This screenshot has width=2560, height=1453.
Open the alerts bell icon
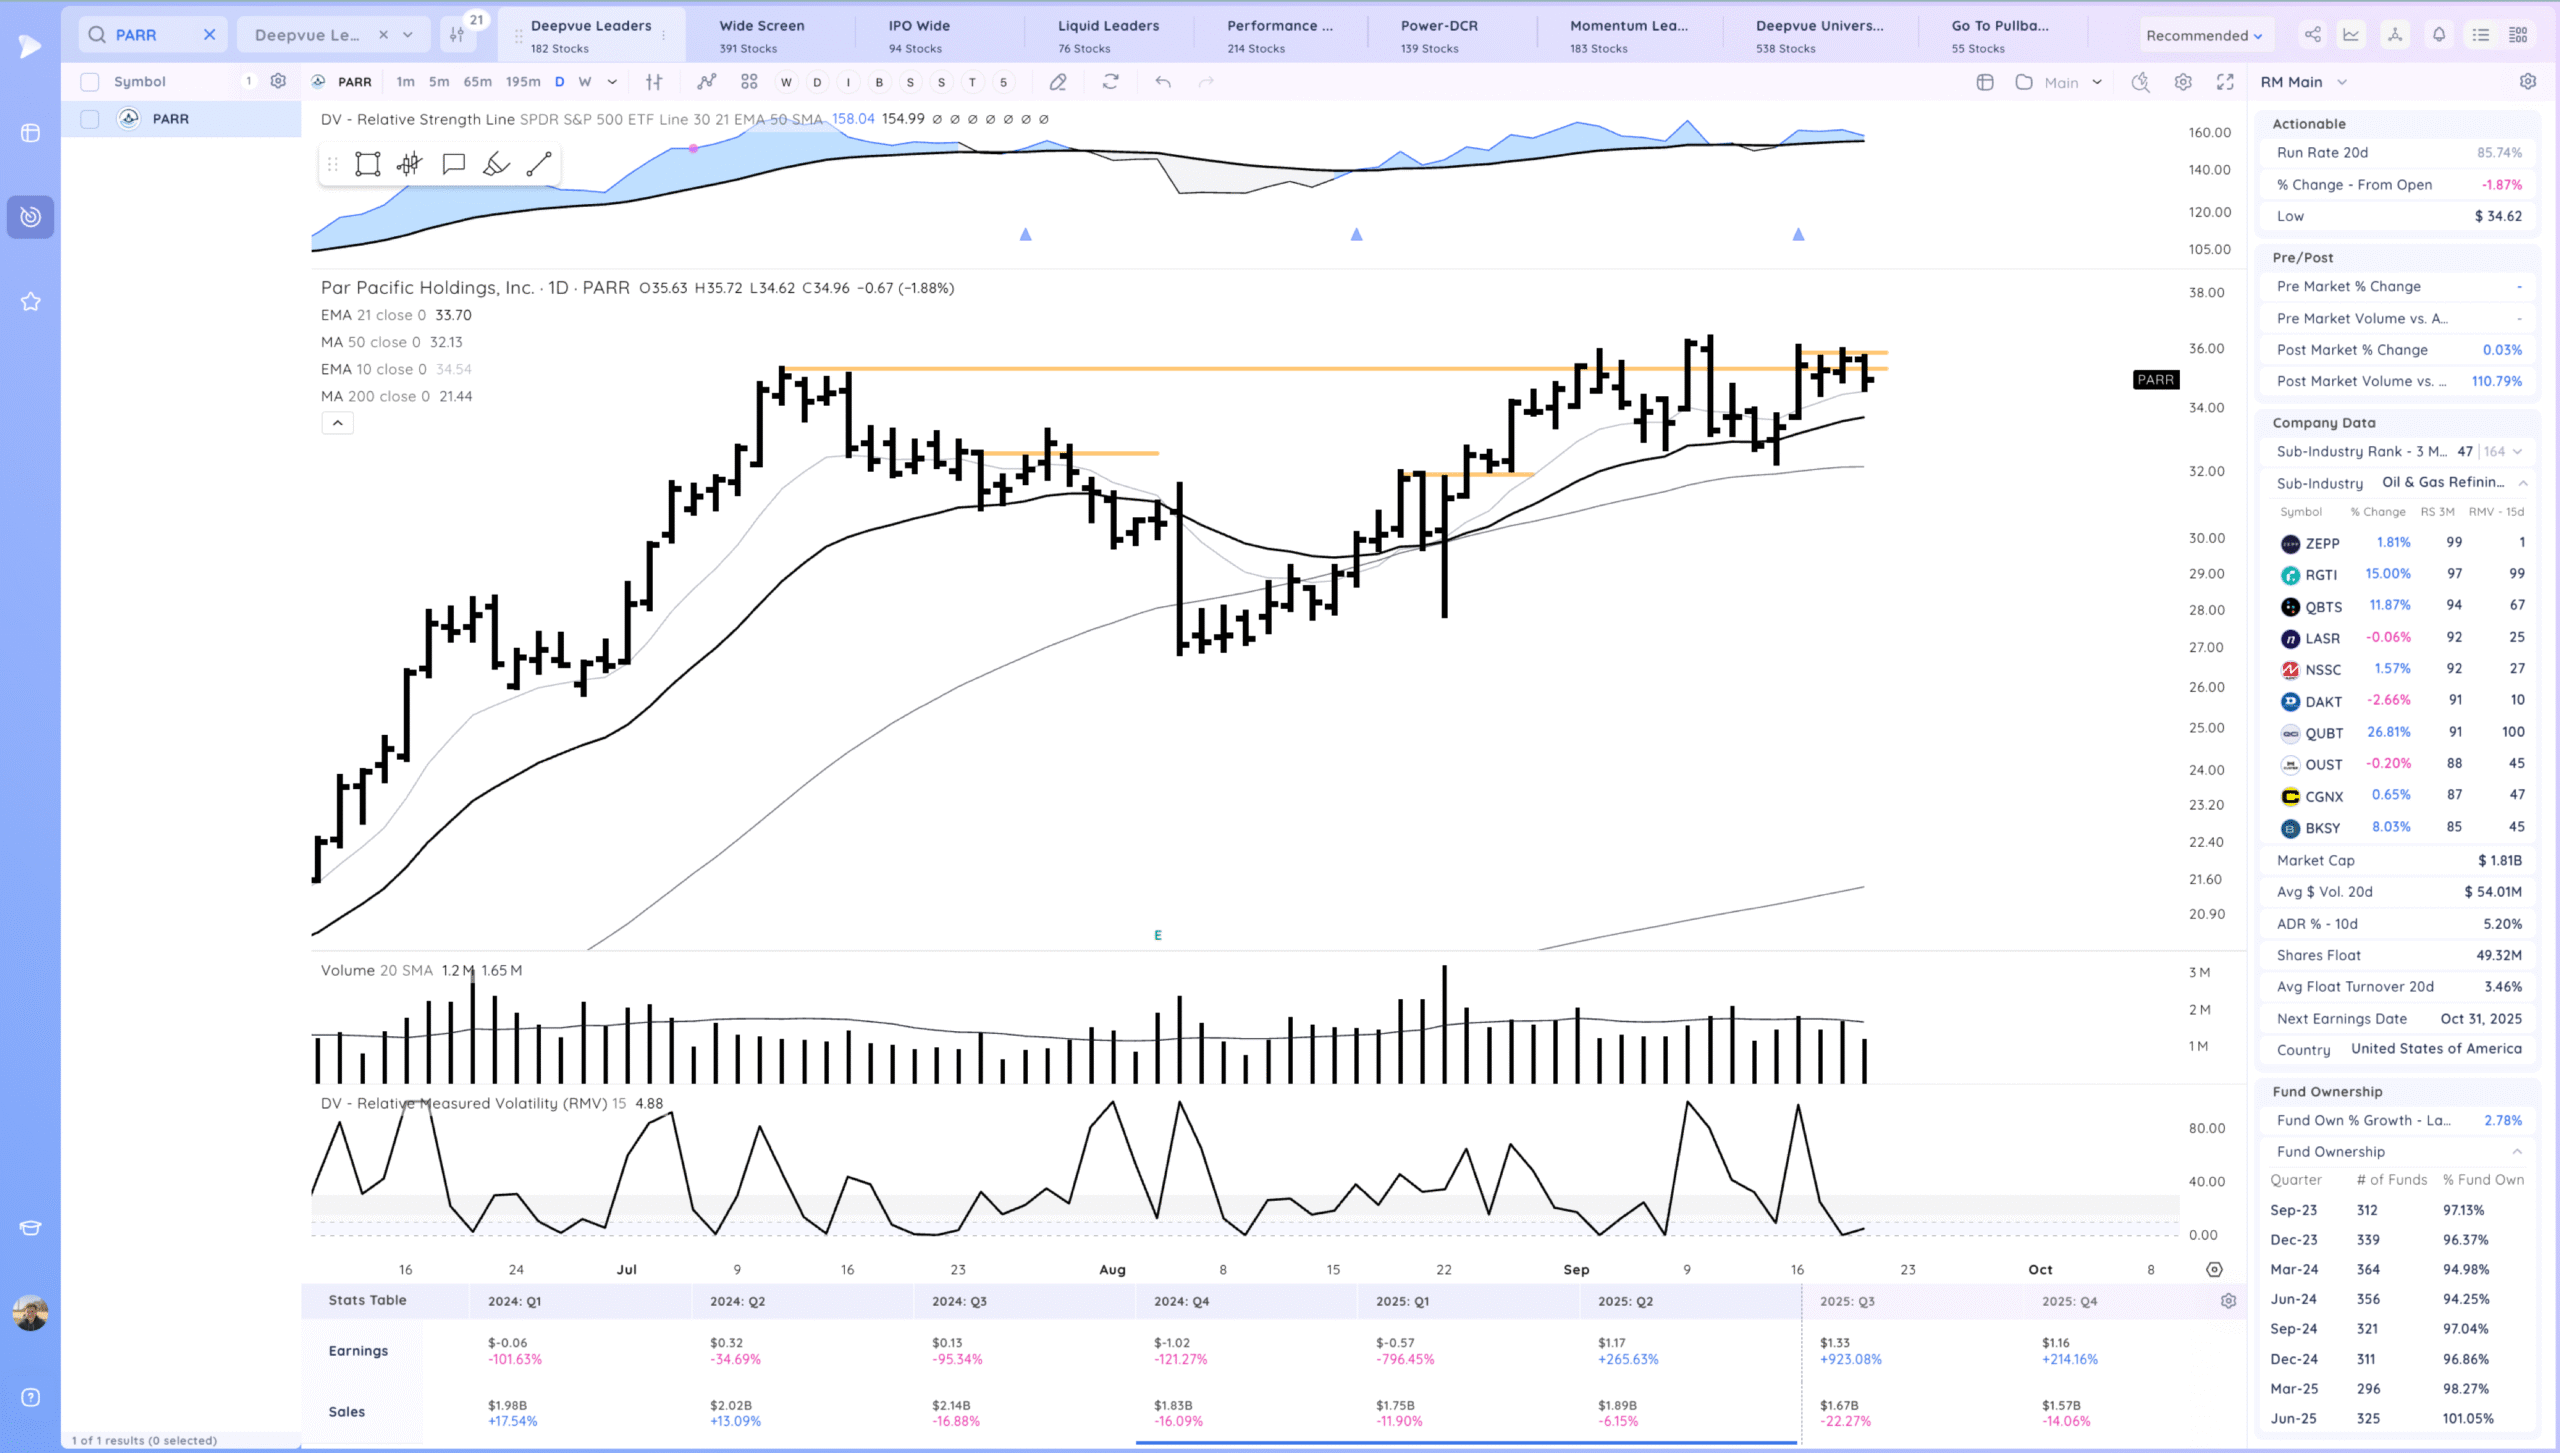tap(2439, 35)
